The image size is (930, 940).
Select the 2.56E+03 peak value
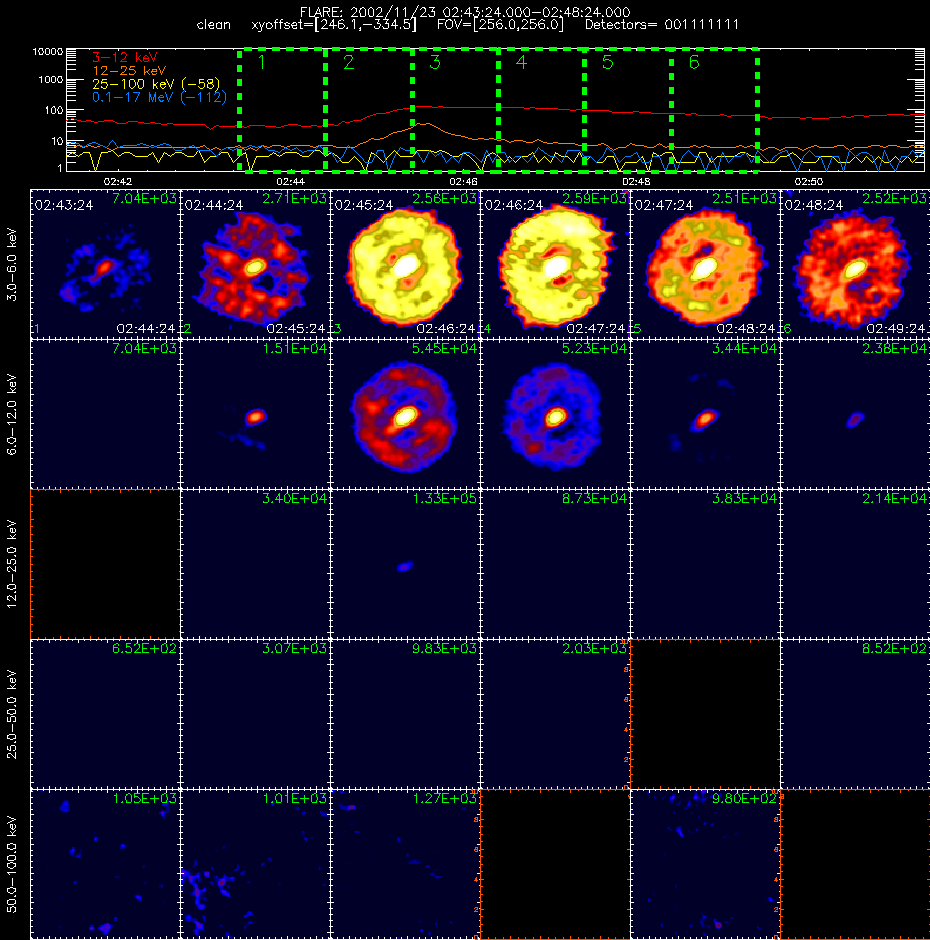click(444, 198)
